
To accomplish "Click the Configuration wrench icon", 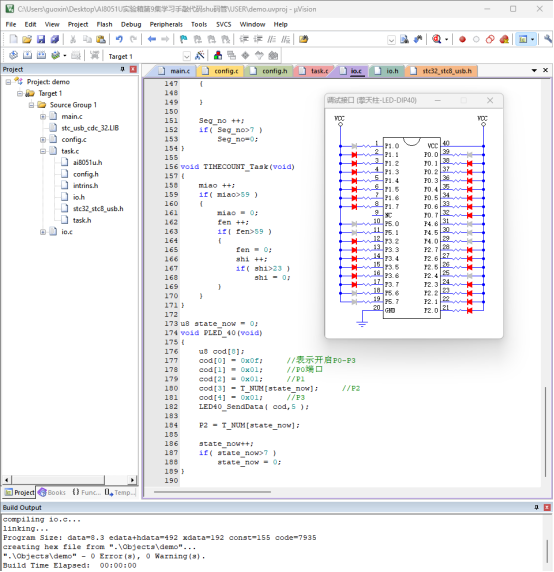I will coord(547,39).
